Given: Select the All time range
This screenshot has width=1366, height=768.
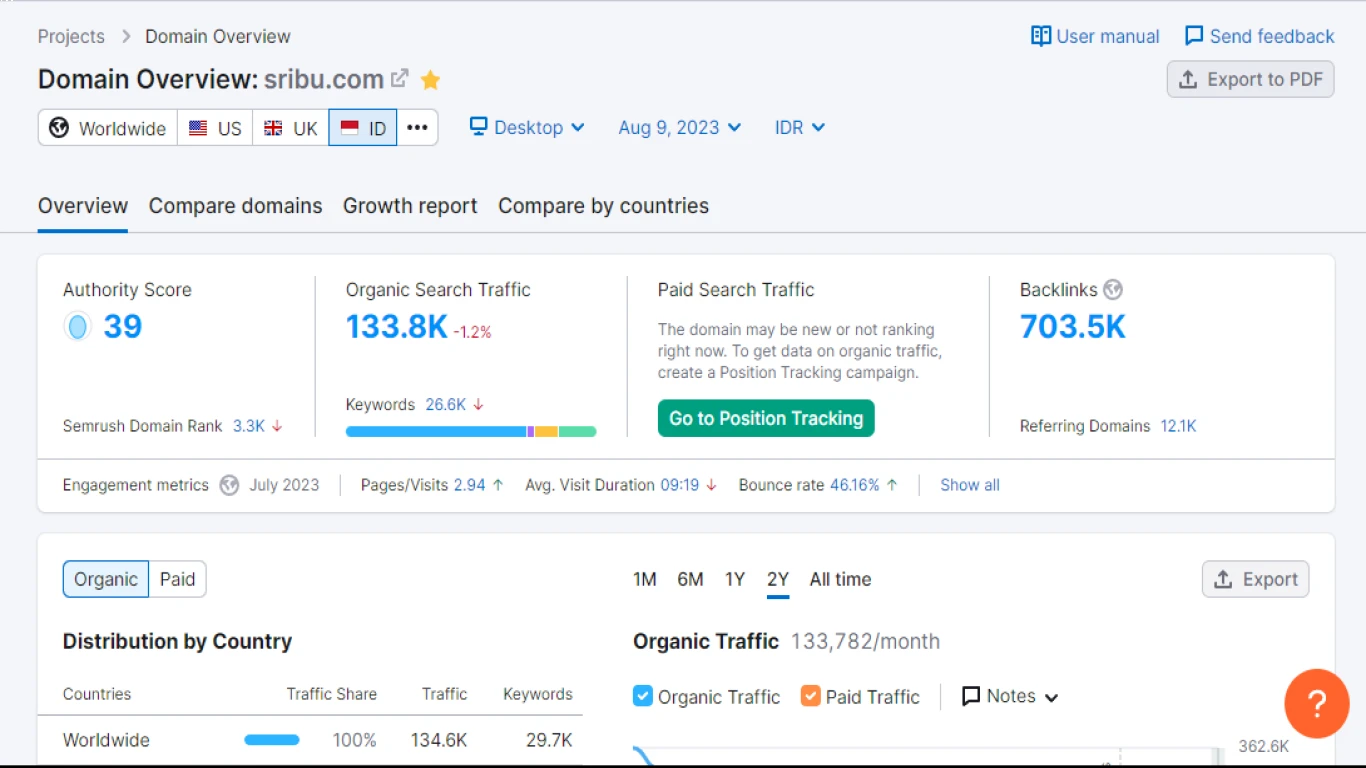Looking at the screenshot, I should tap(840, 579).
